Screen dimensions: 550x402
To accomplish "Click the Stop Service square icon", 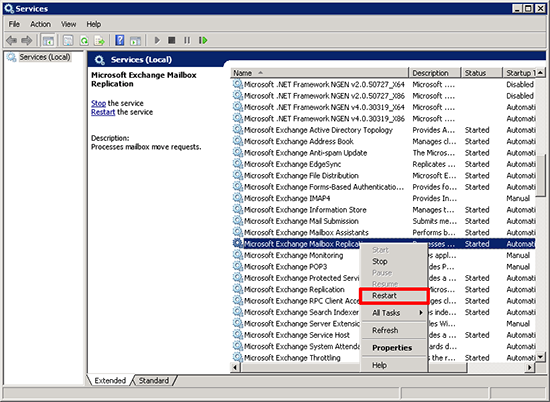I will (172, 41).
